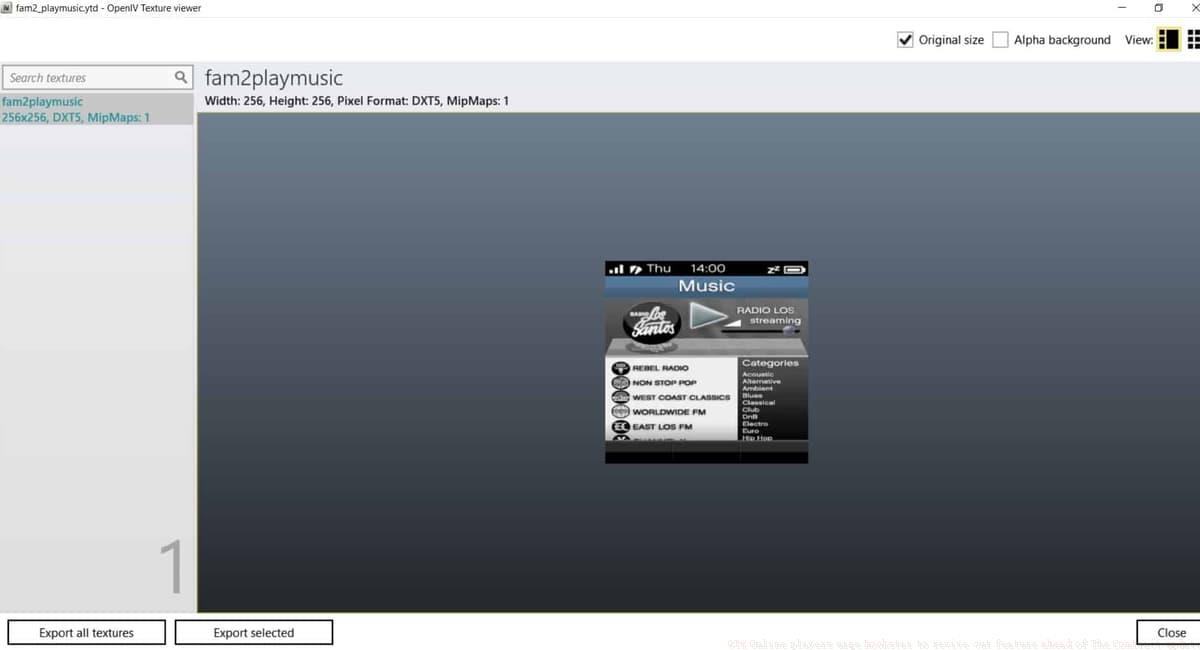The width and height of the screenshot is (1200, 650).
Task: Maximize the OpenIV Texture viewer window
Action: [1158, 8]
